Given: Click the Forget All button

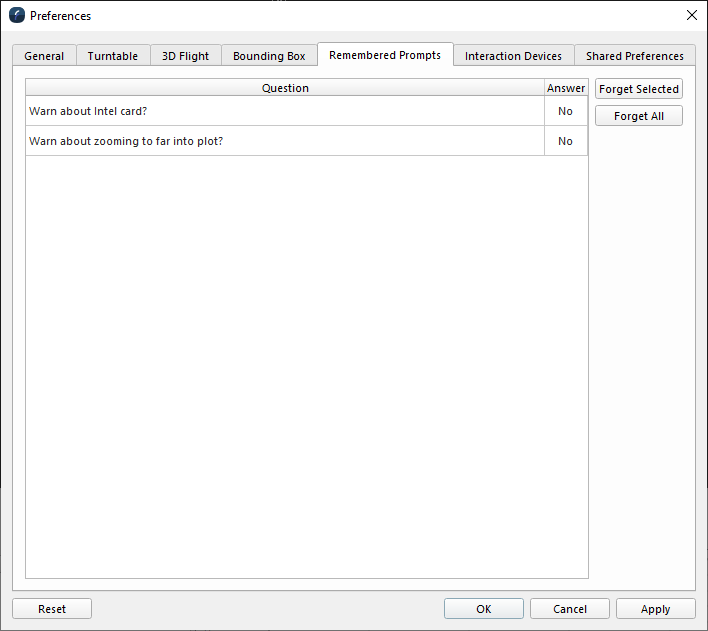Looking at the screenshot, I should tap(638, 116).
